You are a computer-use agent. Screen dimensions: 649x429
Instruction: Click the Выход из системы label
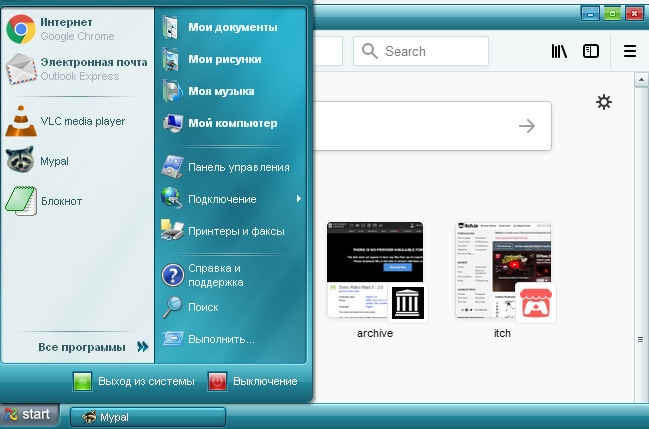coord(147,381)
